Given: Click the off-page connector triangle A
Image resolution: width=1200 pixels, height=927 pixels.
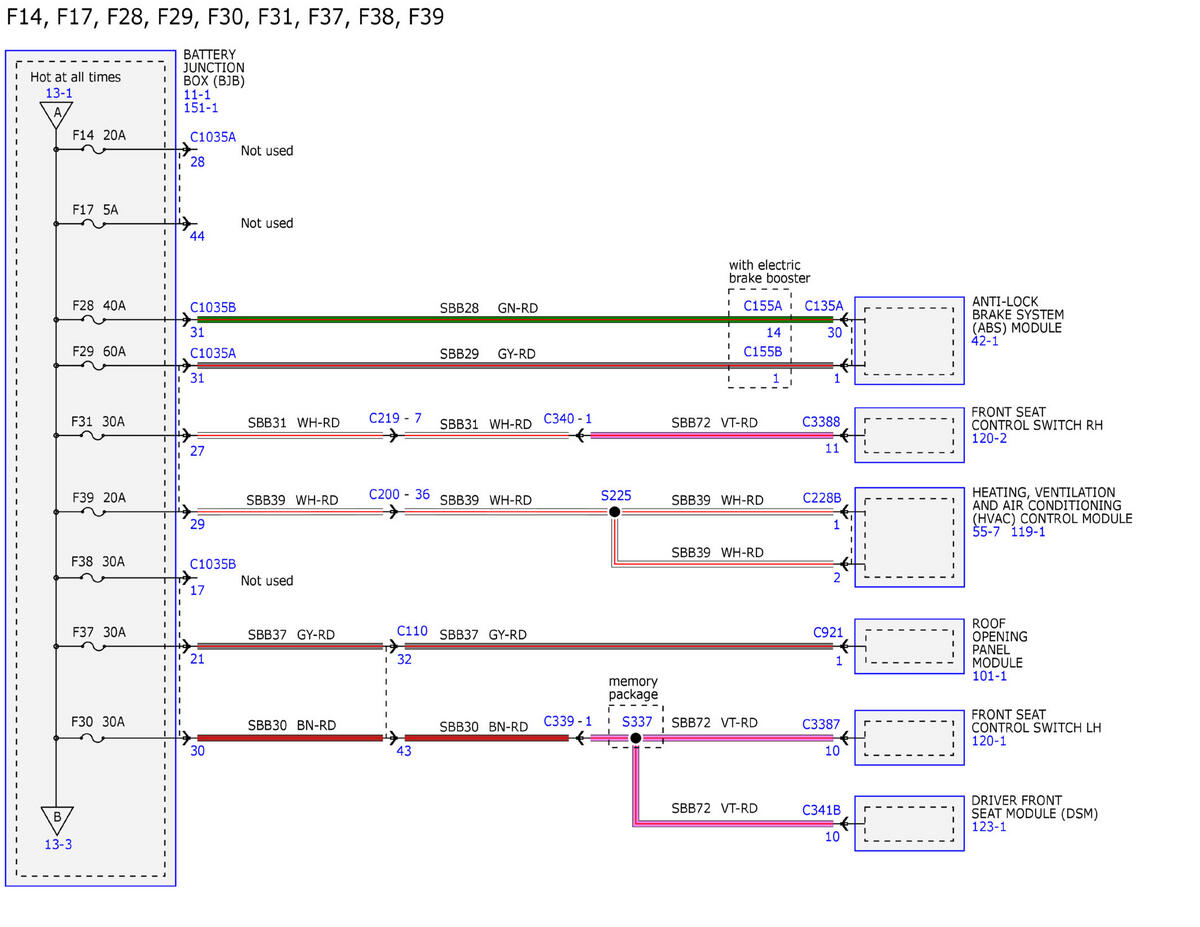Looking at the screenshot, I should tap(57, 115).
